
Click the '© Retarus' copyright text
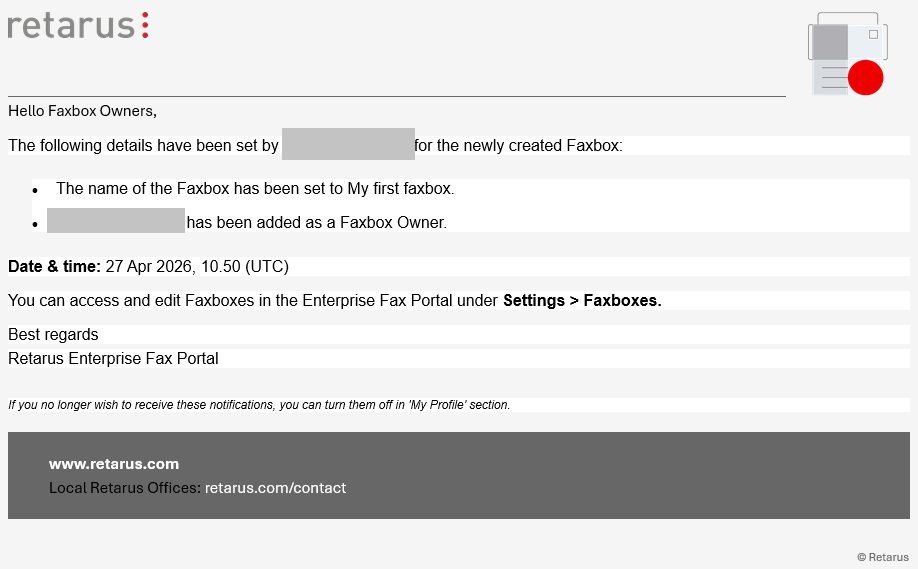click(883, 557)
